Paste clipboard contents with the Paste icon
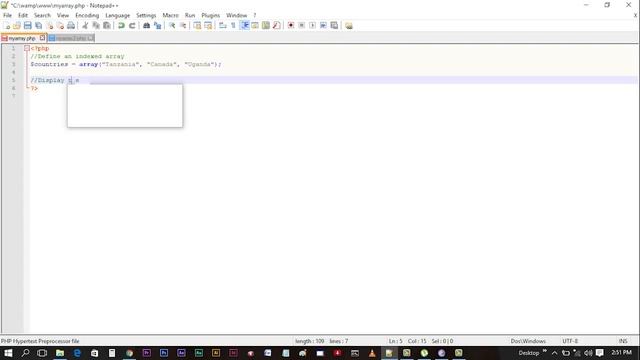Viewport: 640px width, 360px height. coord(107,25)
